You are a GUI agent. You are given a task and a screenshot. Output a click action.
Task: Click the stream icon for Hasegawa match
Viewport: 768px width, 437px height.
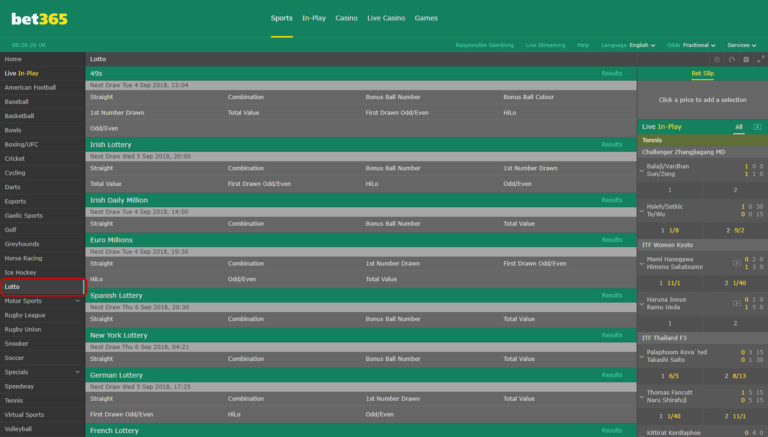737,263
